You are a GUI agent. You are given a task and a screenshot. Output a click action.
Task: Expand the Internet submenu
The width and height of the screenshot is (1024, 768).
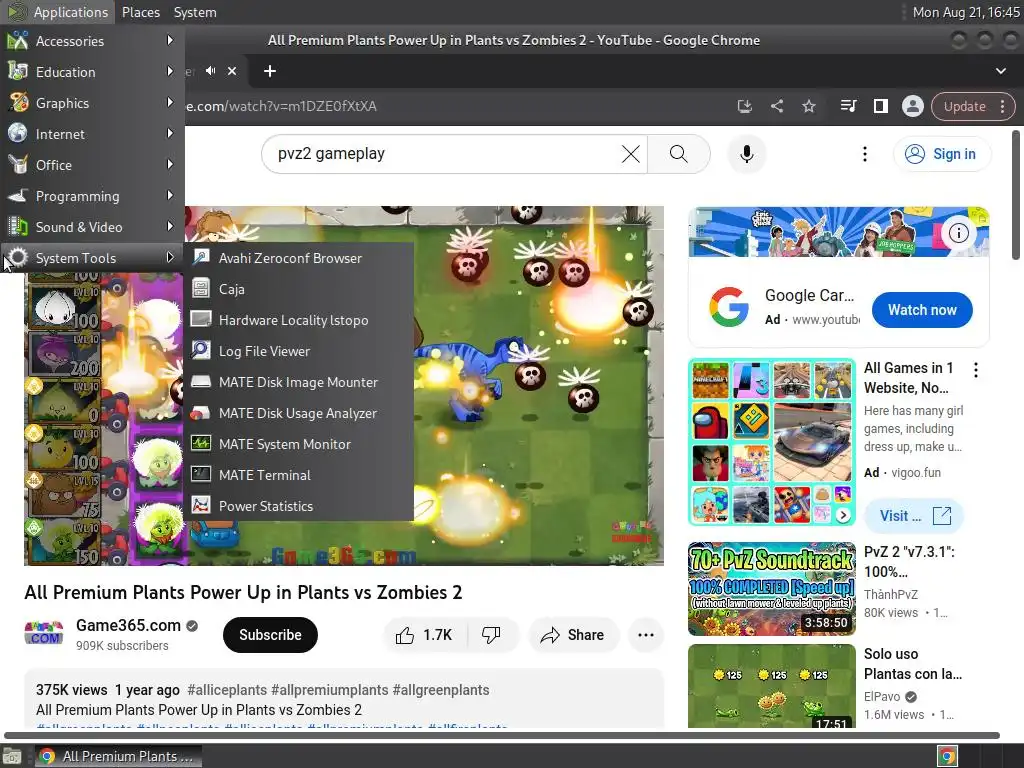pyautogui.click(x=92, y=134)
